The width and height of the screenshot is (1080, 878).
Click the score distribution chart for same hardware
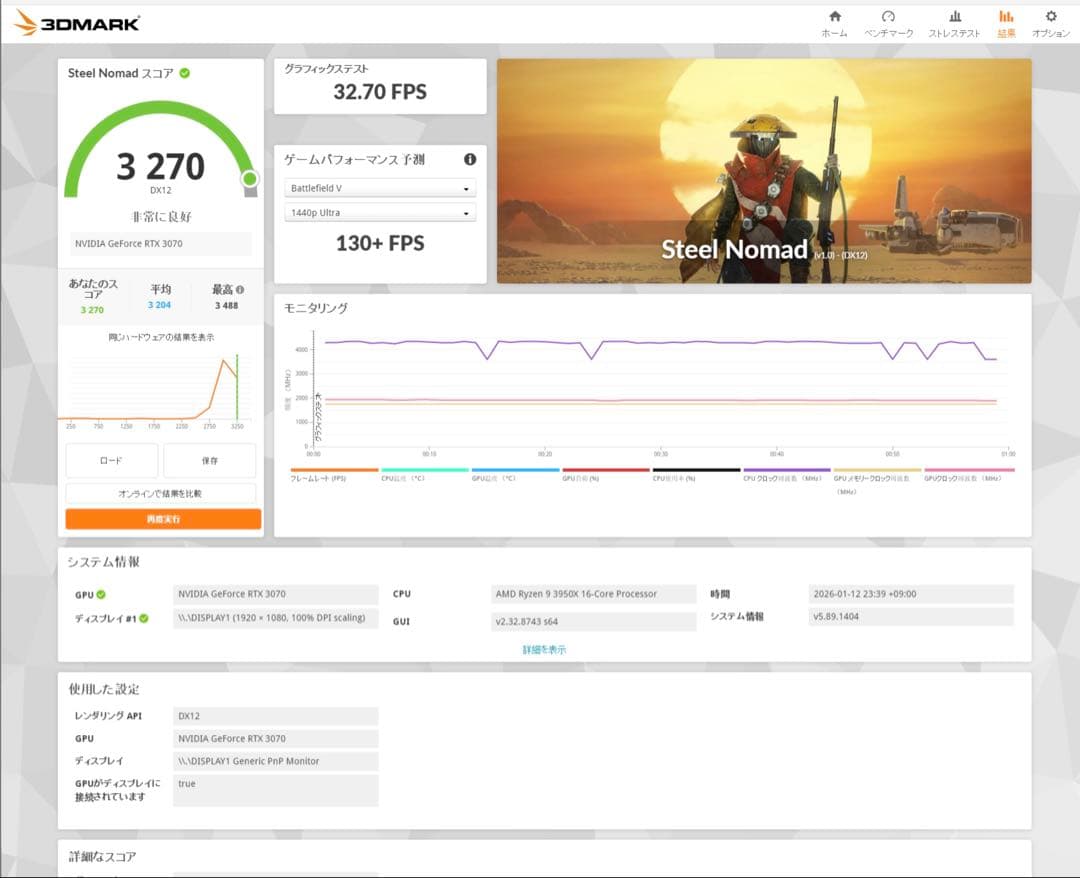(156, 389)
